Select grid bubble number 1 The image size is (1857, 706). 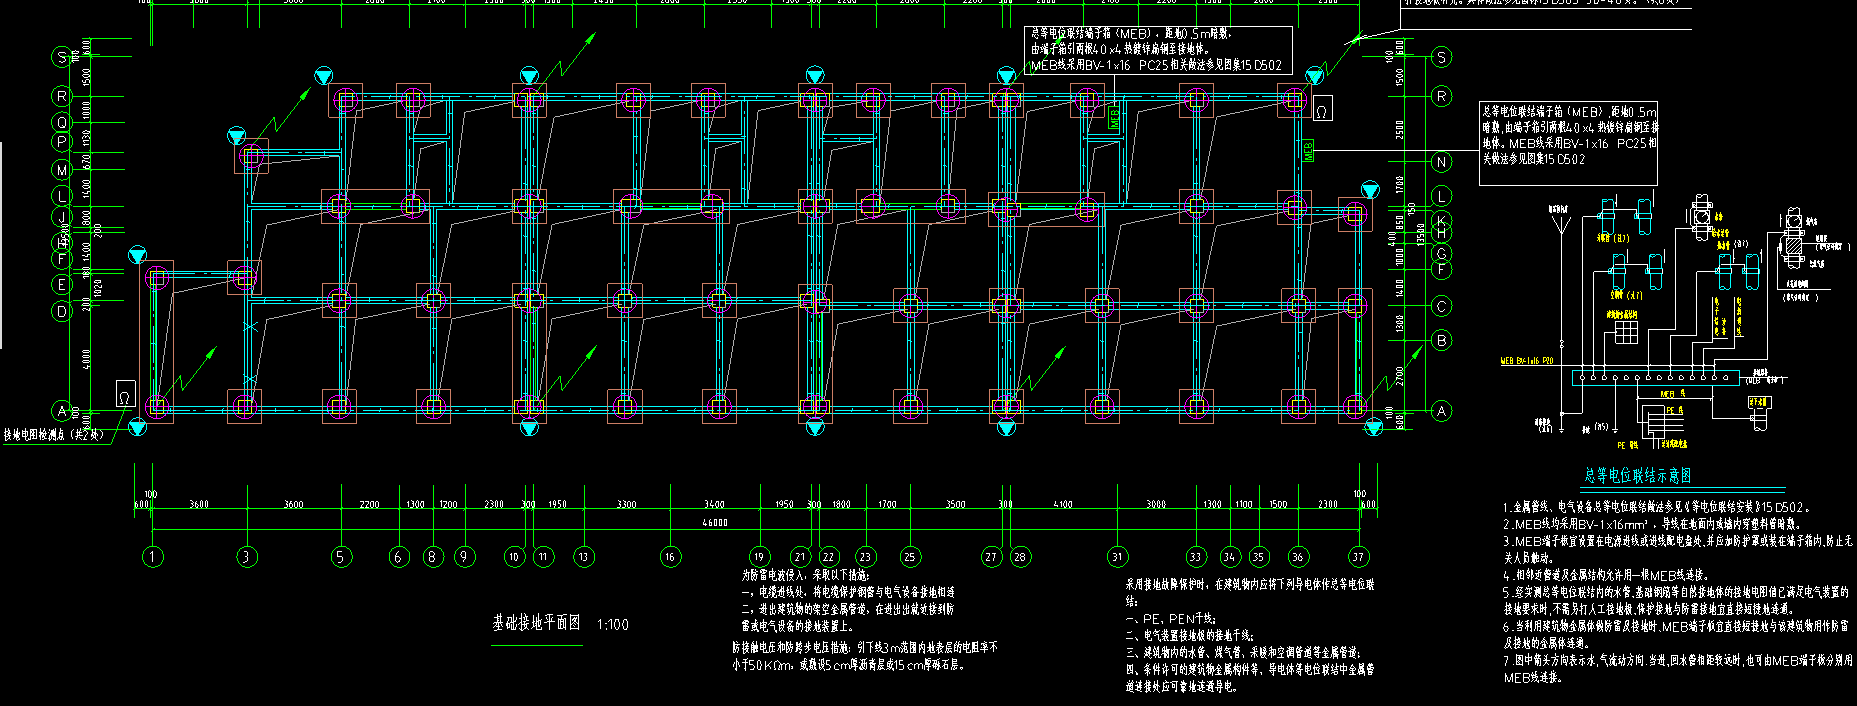[152, 556]
